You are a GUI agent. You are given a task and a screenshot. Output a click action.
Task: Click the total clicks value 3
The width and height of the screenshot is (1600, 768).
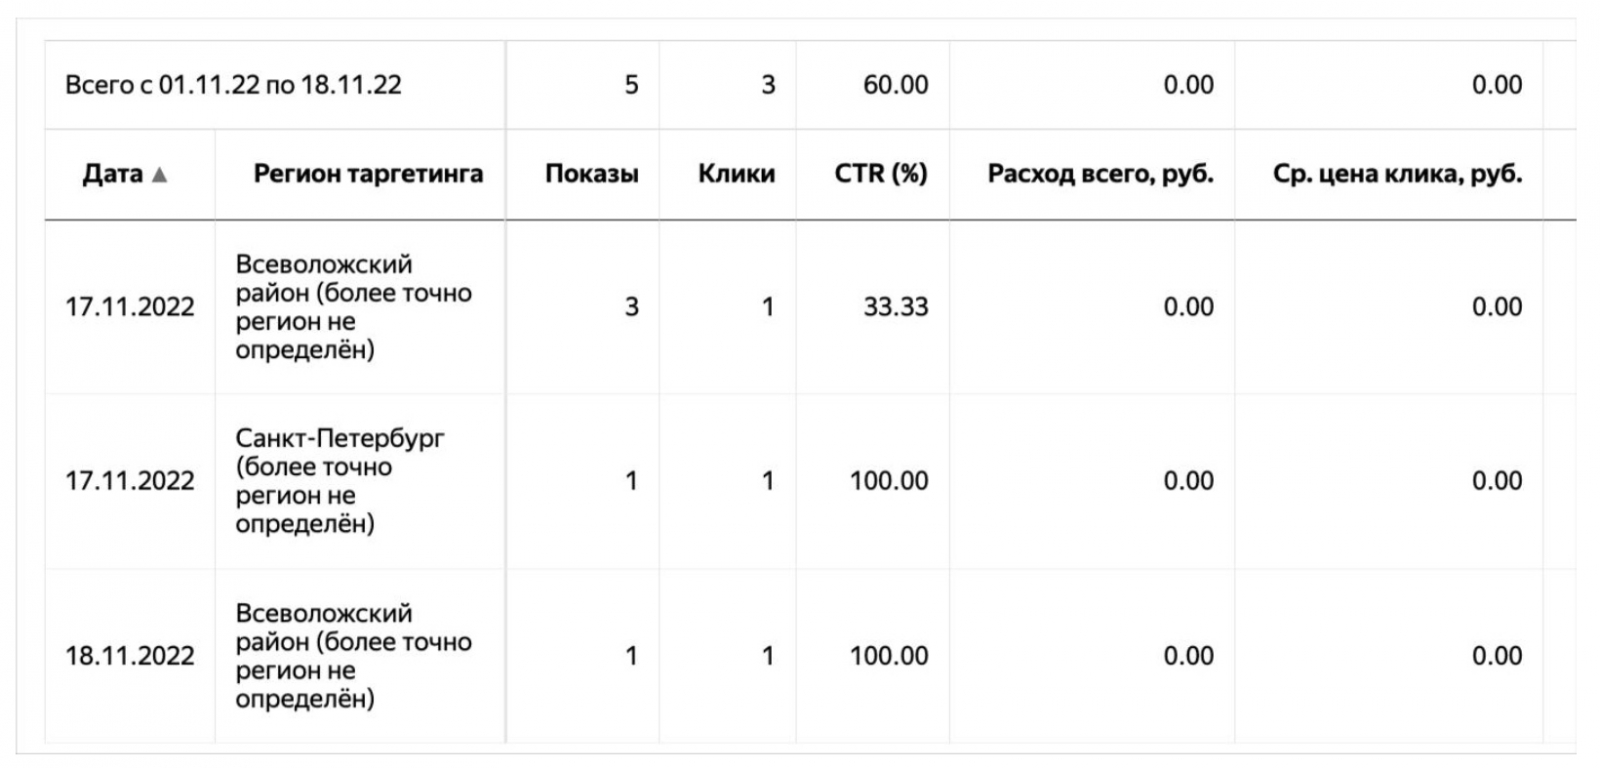767,85
